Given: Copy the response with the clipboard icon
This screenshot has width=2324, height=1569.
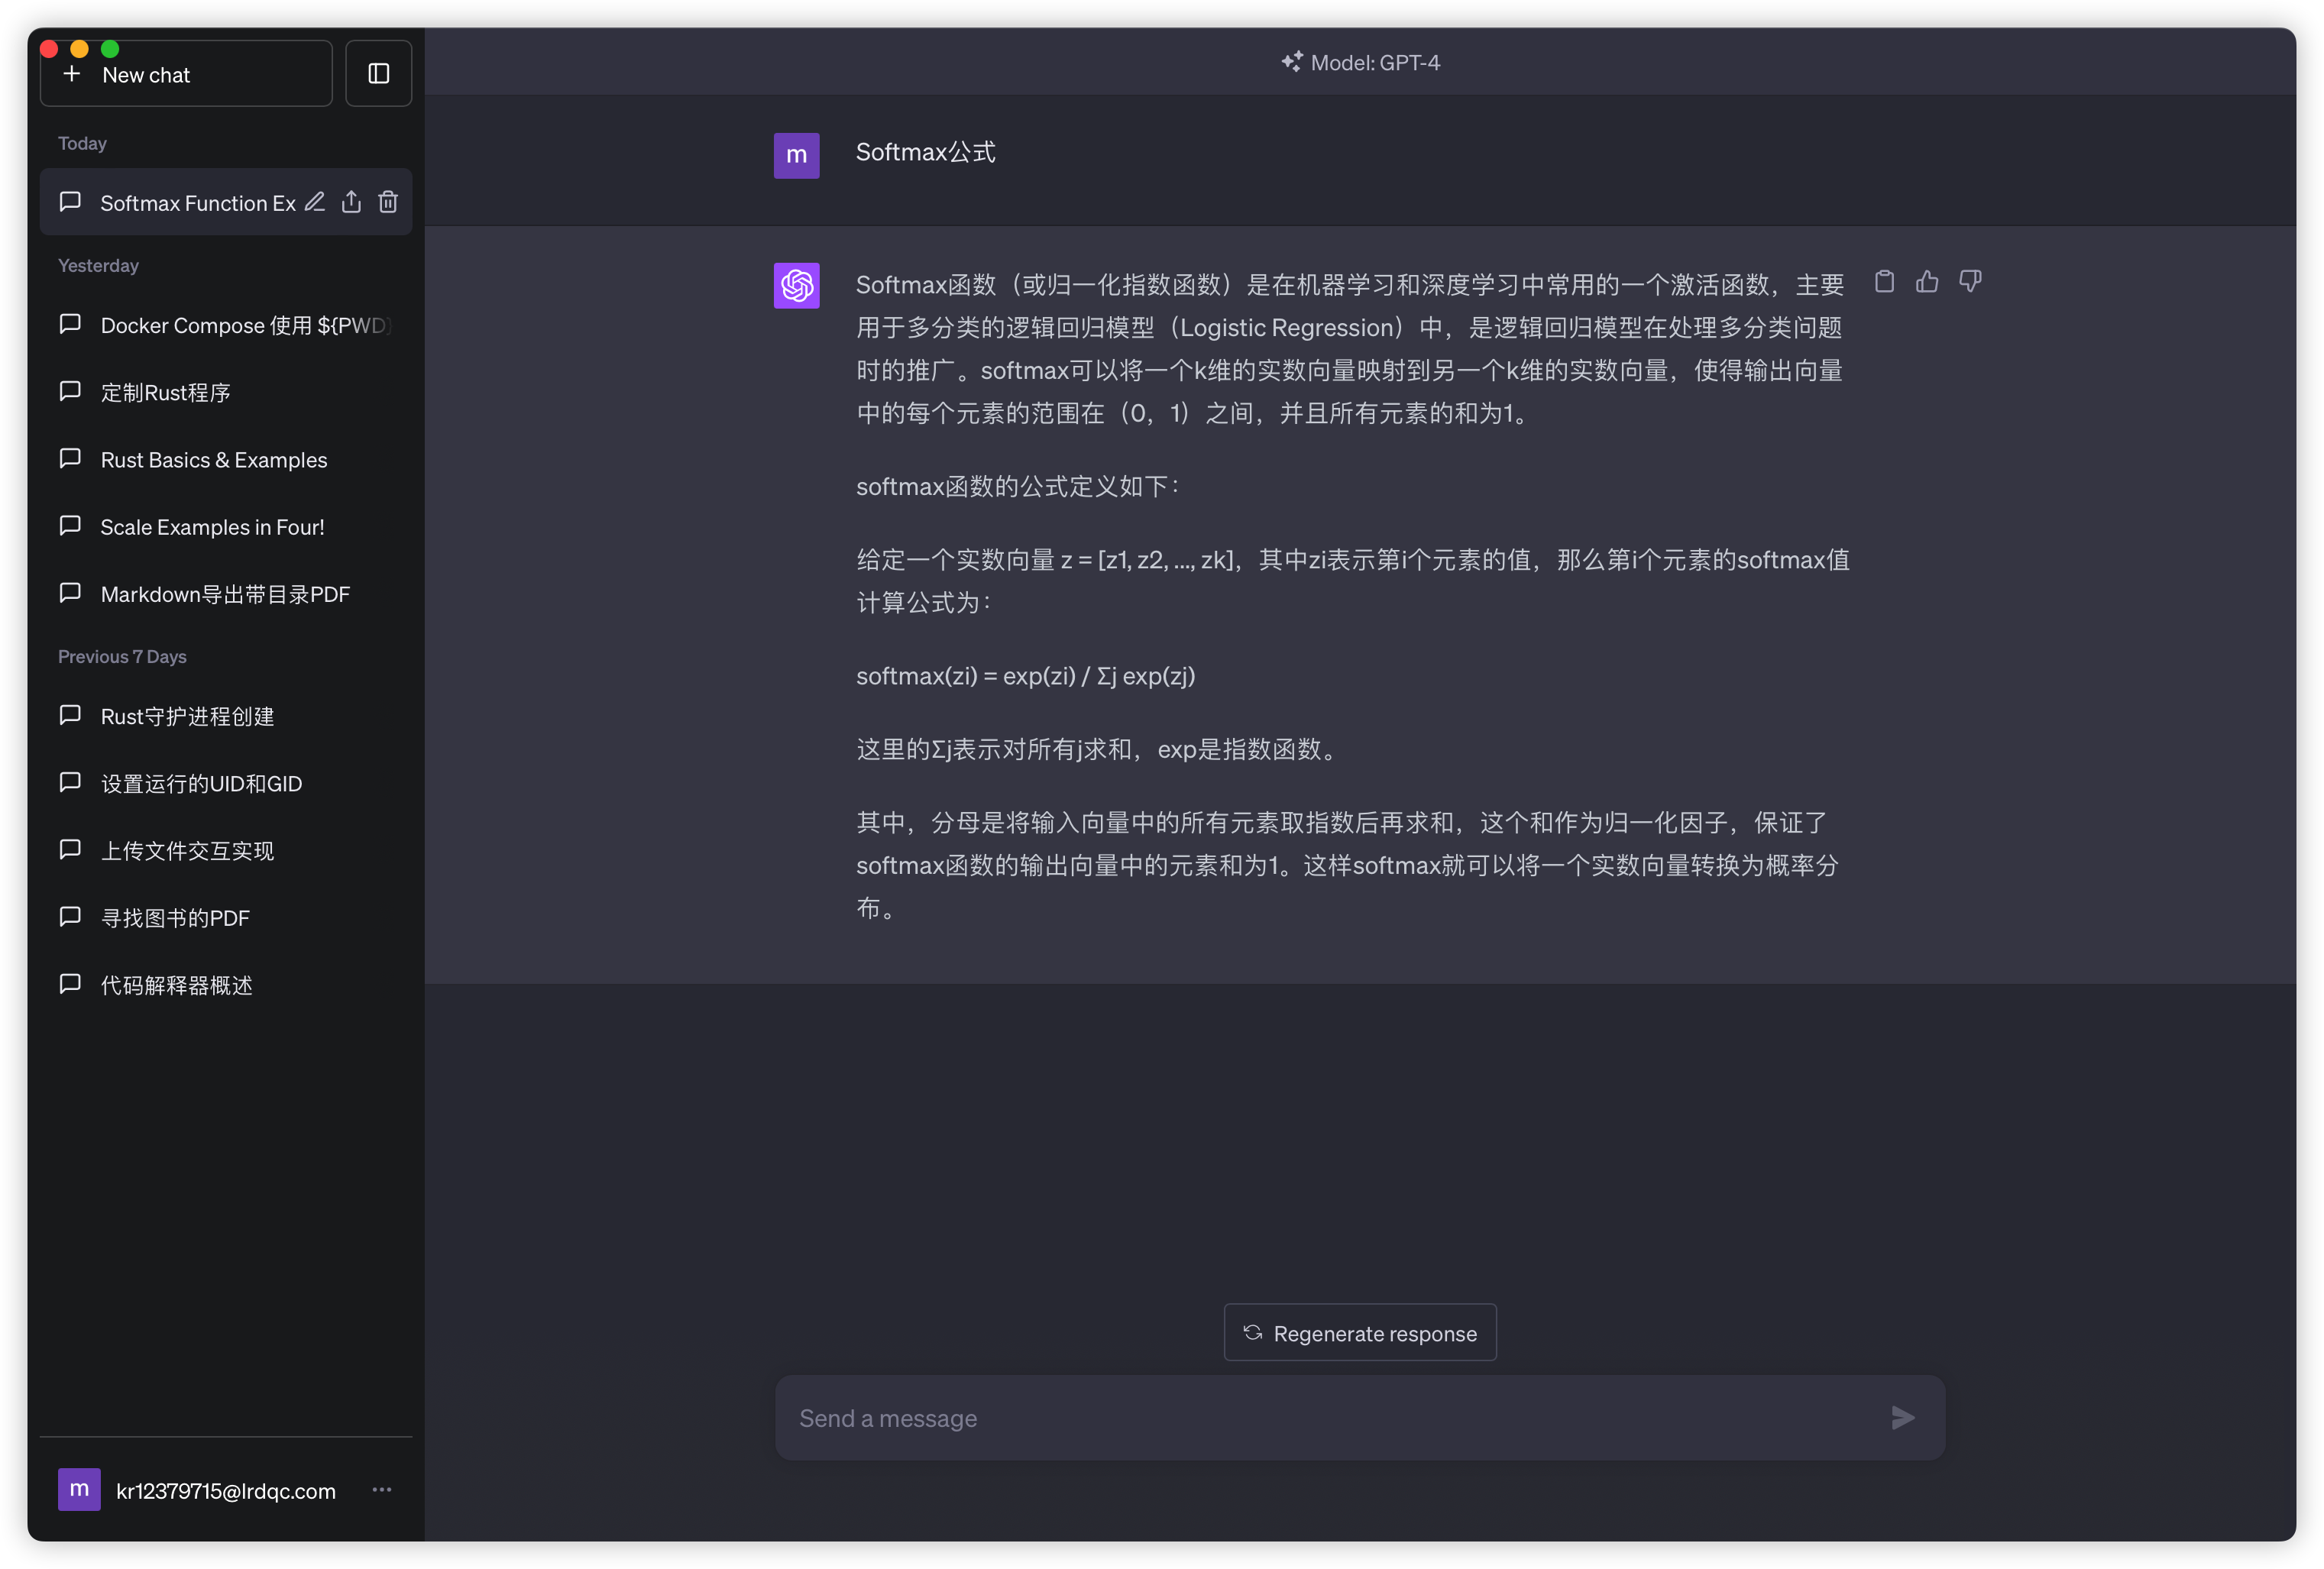Looking at the screenshot, I should [x=1884, y=282].
